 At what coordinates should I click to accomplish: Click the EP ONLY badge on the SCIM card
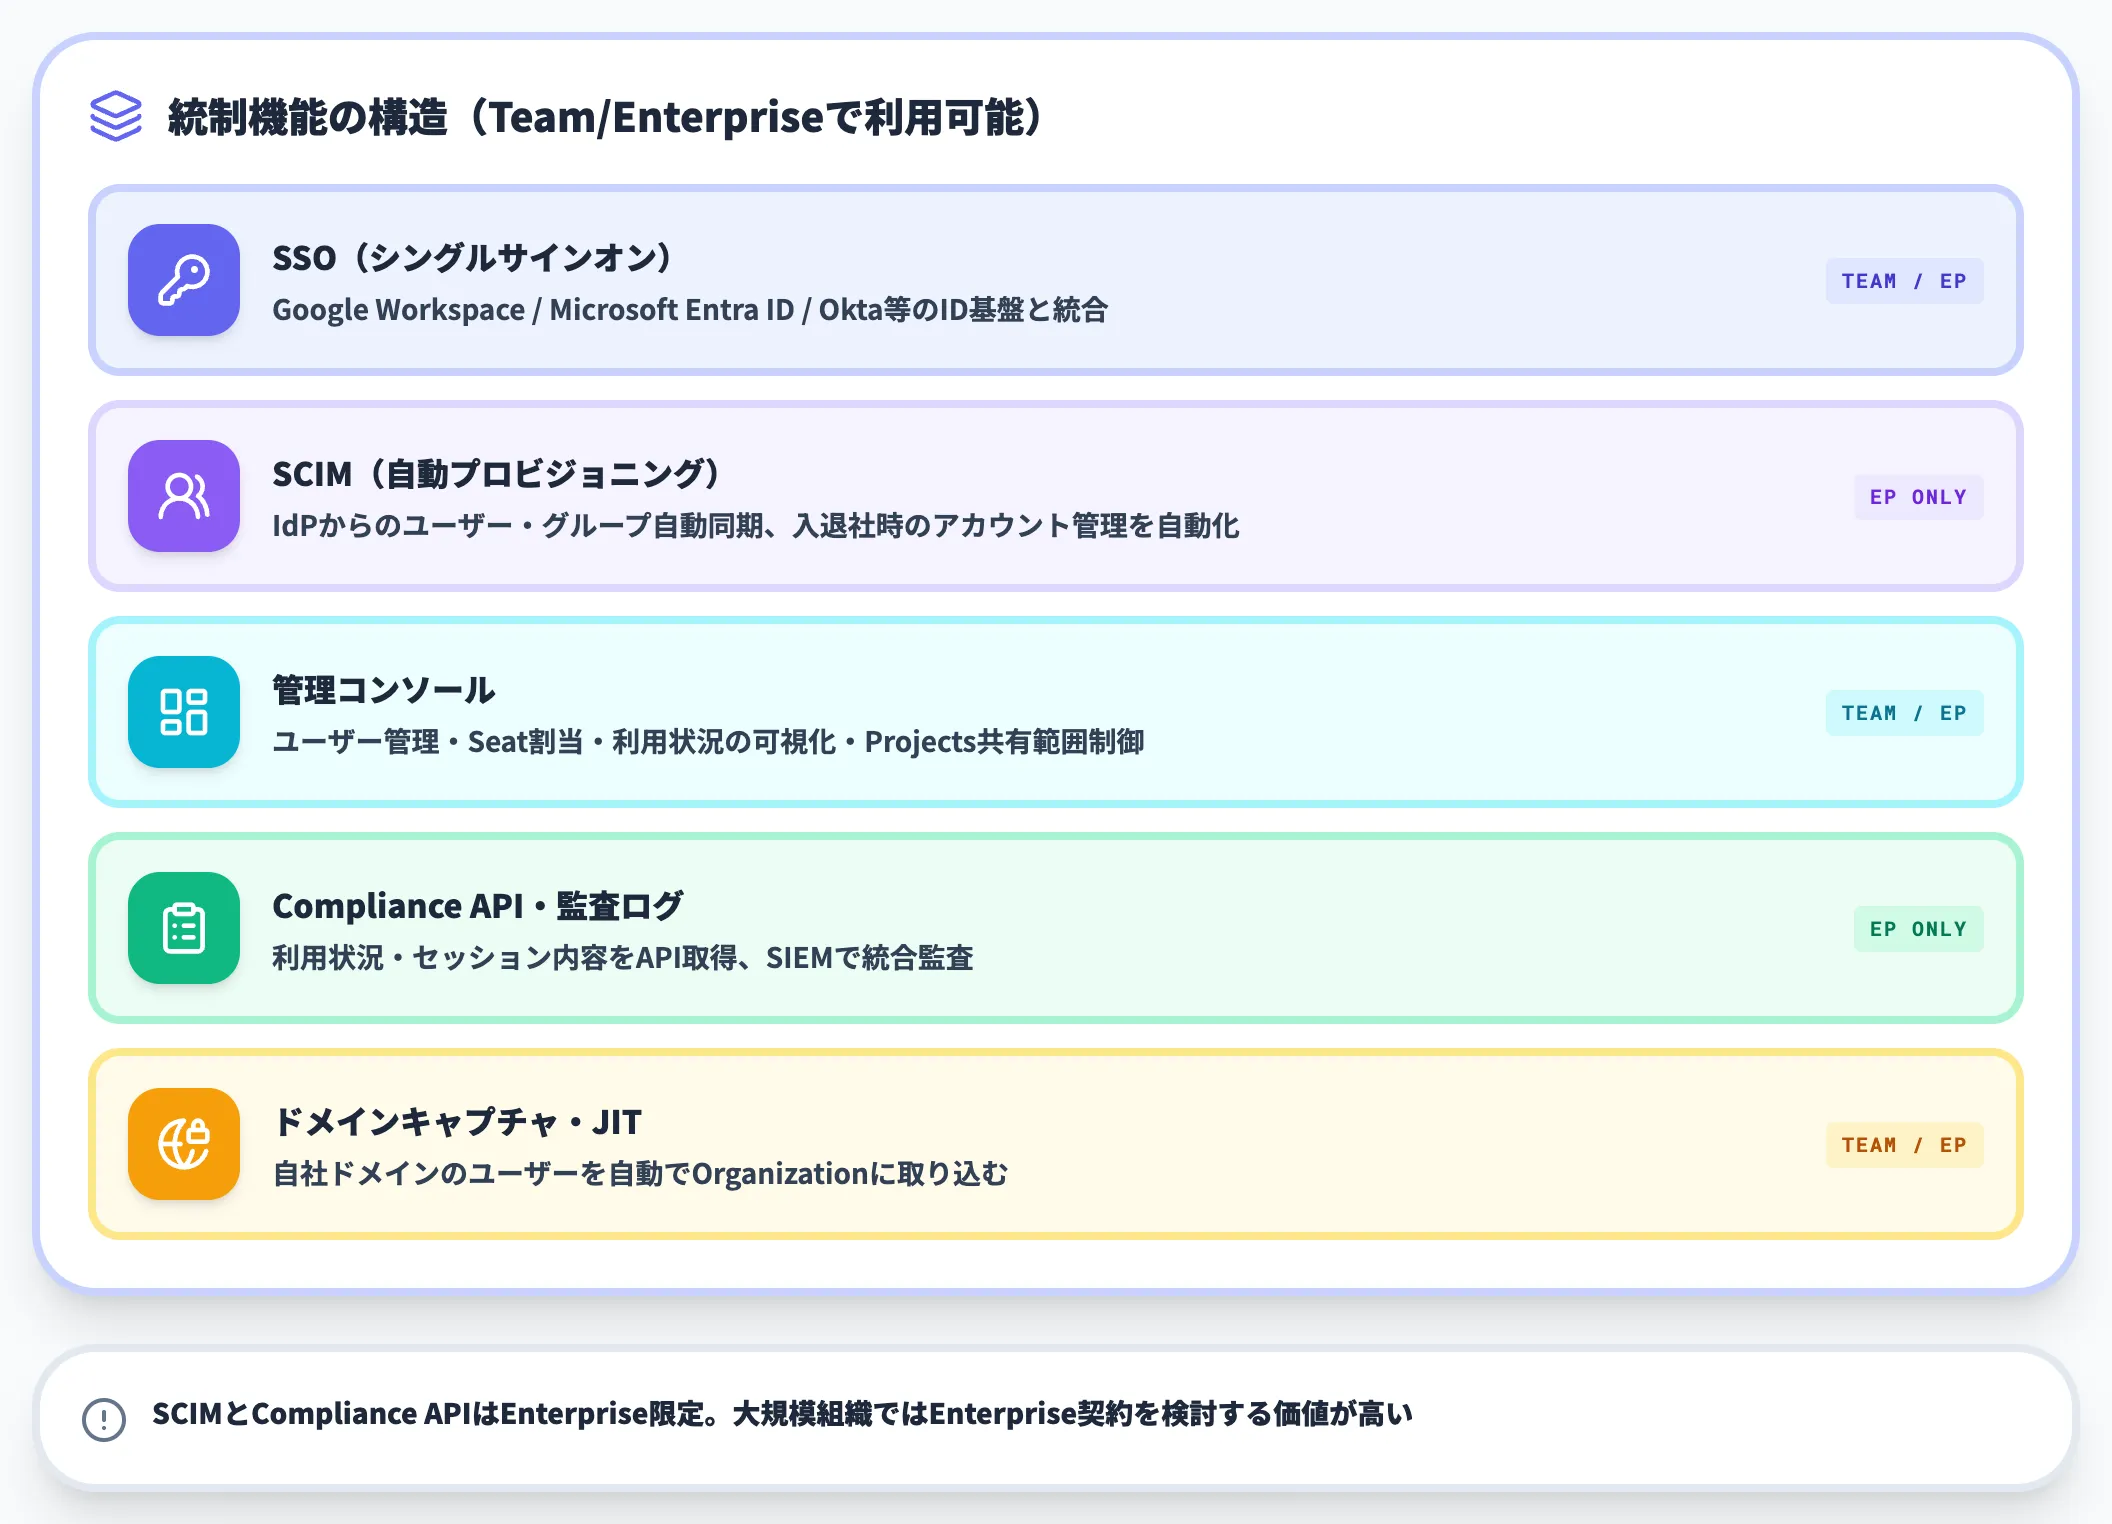1918,497
